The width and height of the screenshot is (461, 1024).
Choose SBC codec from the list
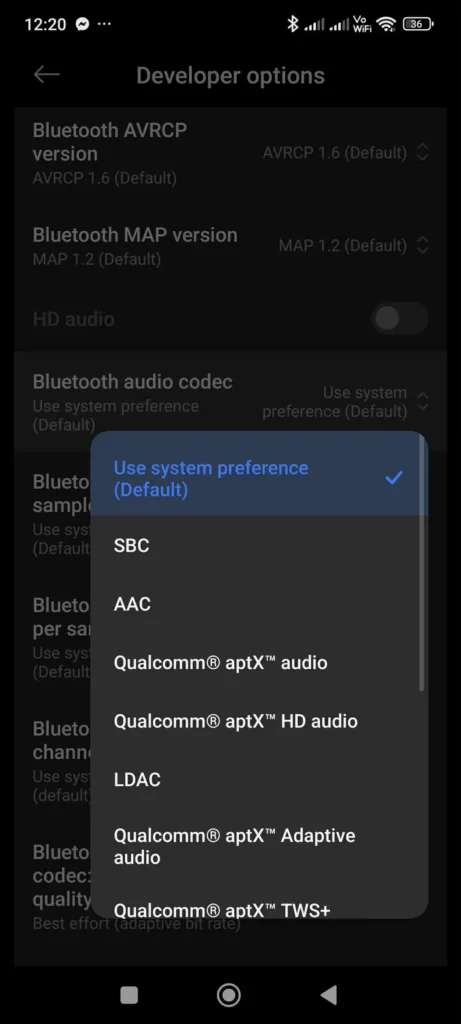click(x=259, y=545)
